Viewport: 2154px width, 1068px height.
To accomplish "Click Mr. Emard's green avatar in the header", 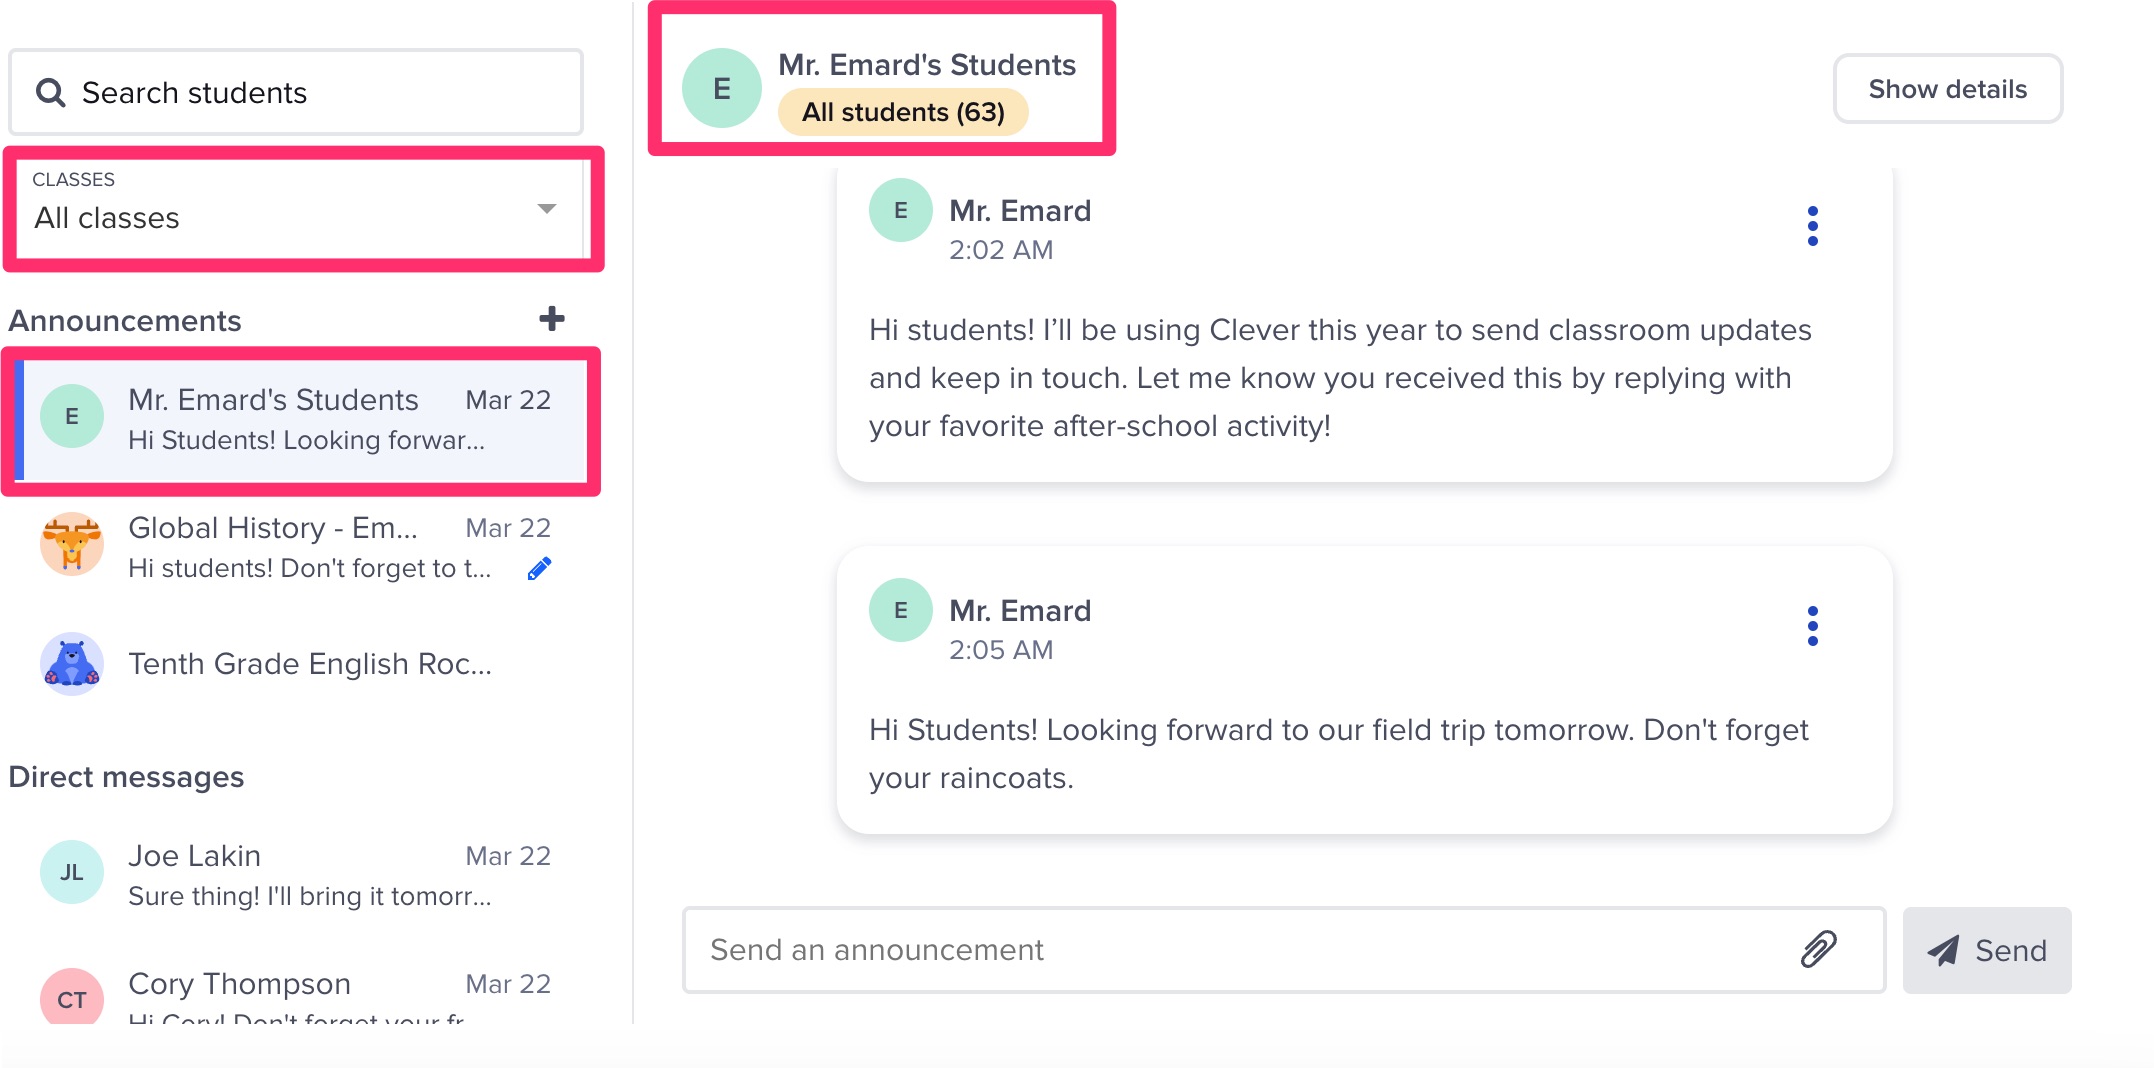I will click(x=722, y=87).
